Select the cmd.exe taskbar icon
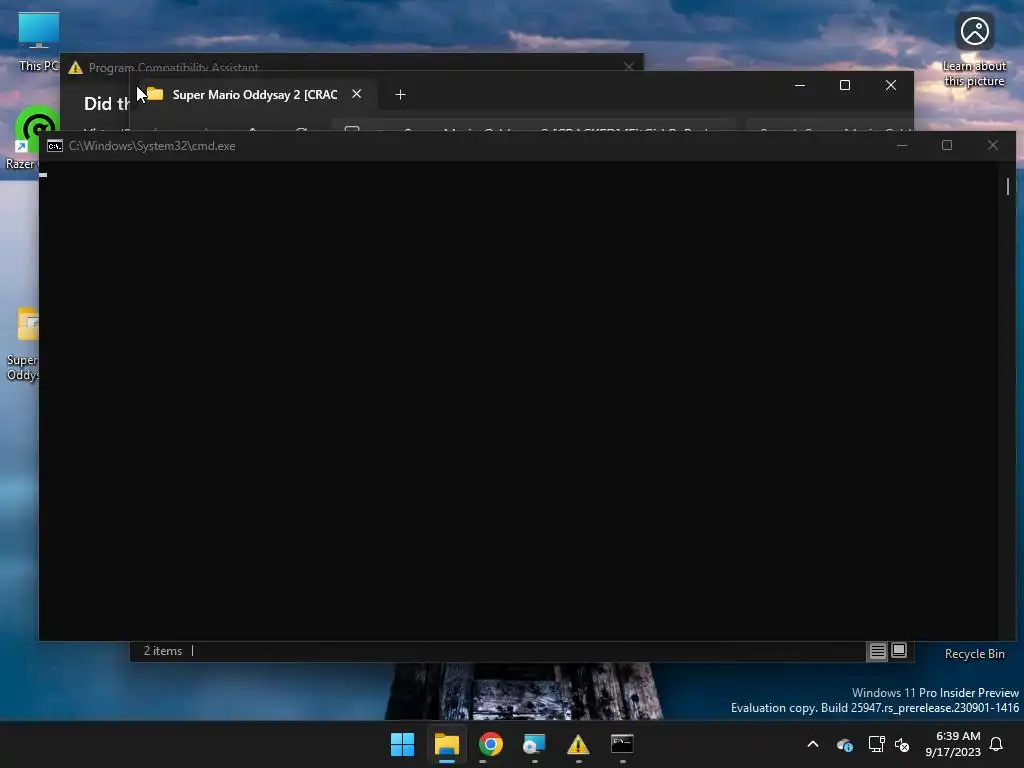The width and height of the screenshot is (1024, 768). coord(622,744)
